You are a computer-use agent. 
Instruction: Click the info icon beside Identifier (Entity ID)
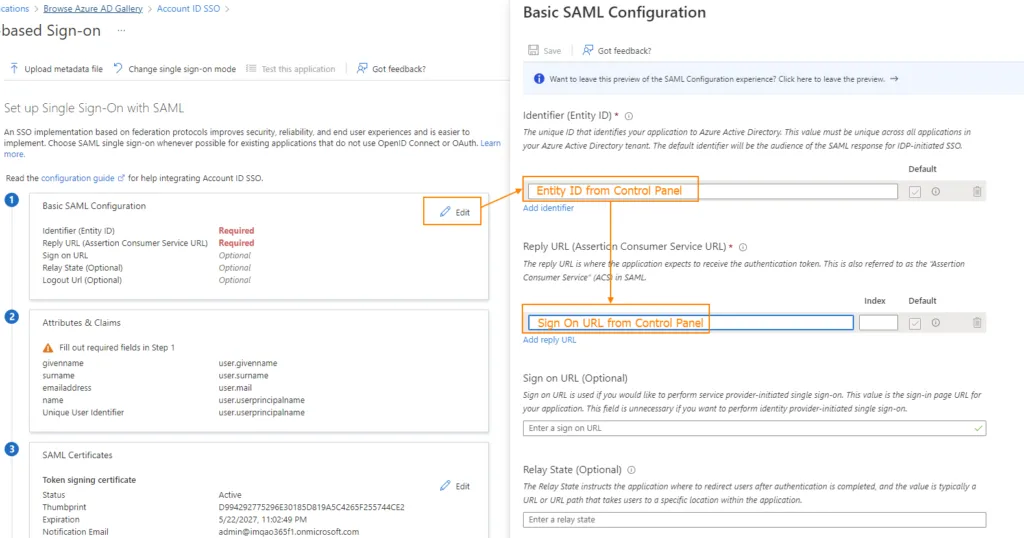pos(629,116)
